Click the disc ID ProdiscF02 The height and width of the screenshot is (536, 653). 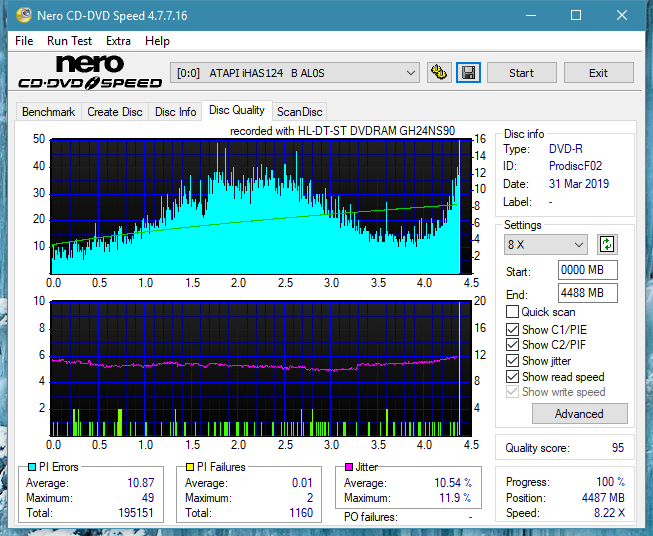(x=575, y=166)
